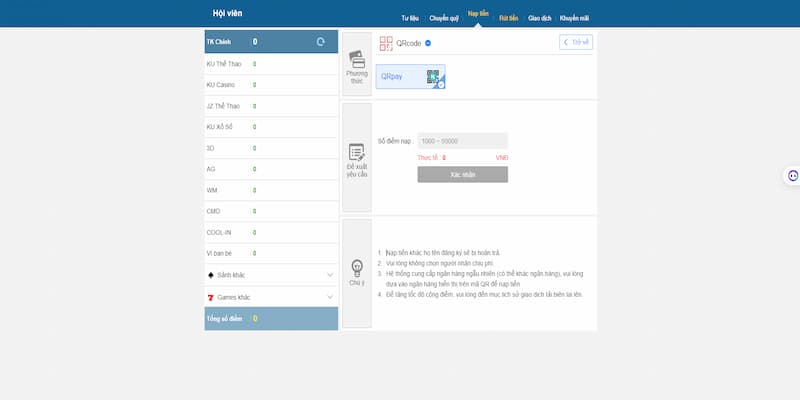Refresh the TK Chính balance
800x400 pixels.
(x=320, y=42)
